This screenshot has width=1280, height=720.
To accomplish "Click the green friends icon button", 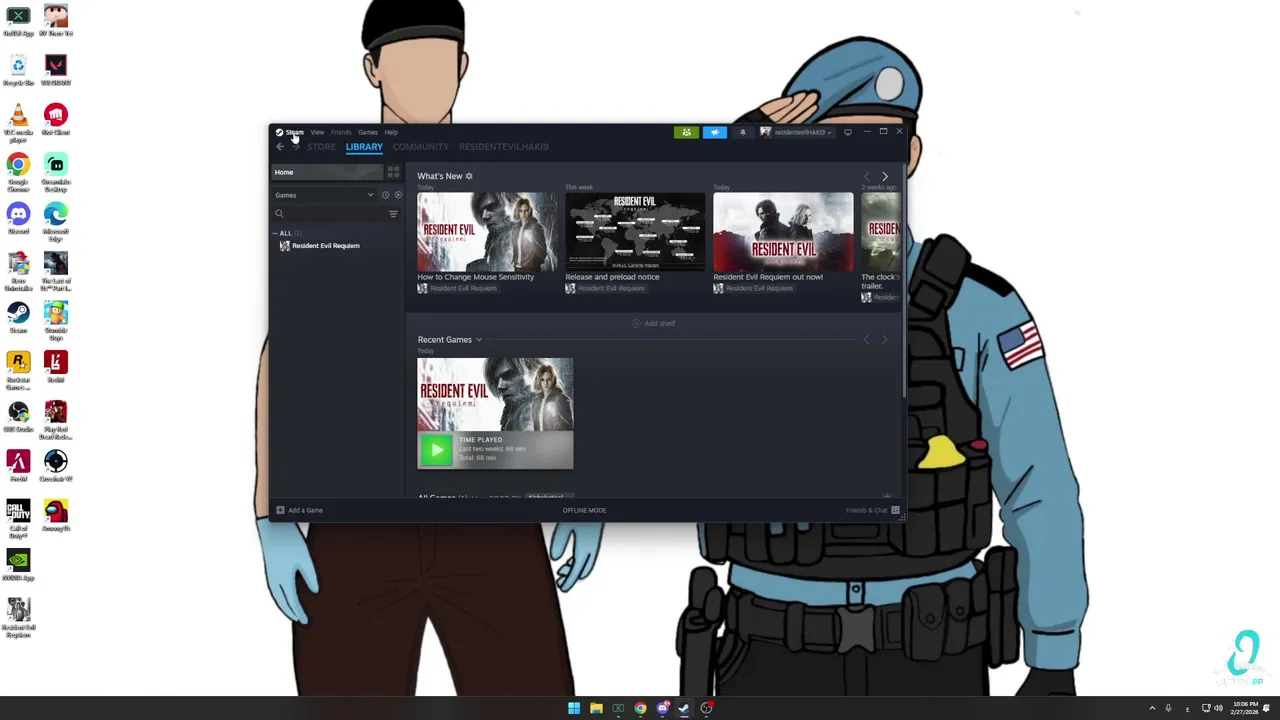I will (686, 132).
